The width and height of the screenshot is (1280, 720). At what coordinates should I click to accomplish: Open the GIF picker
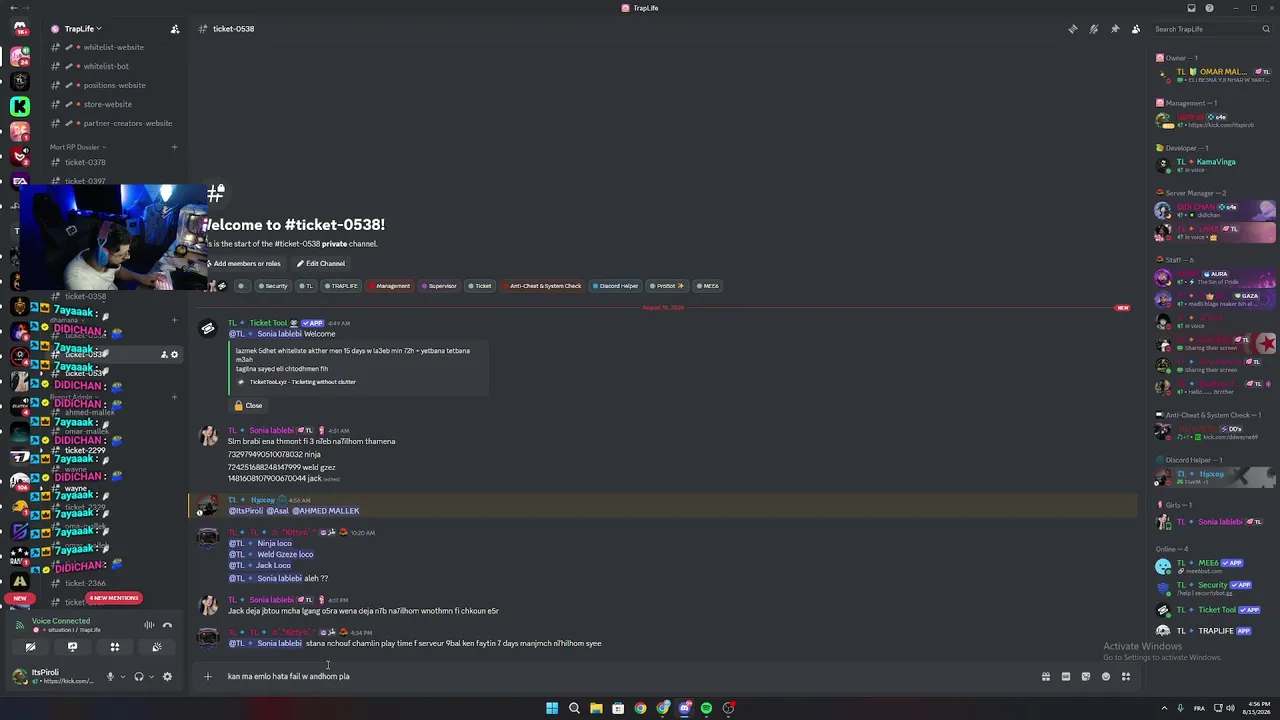(x=1066, y=676)
